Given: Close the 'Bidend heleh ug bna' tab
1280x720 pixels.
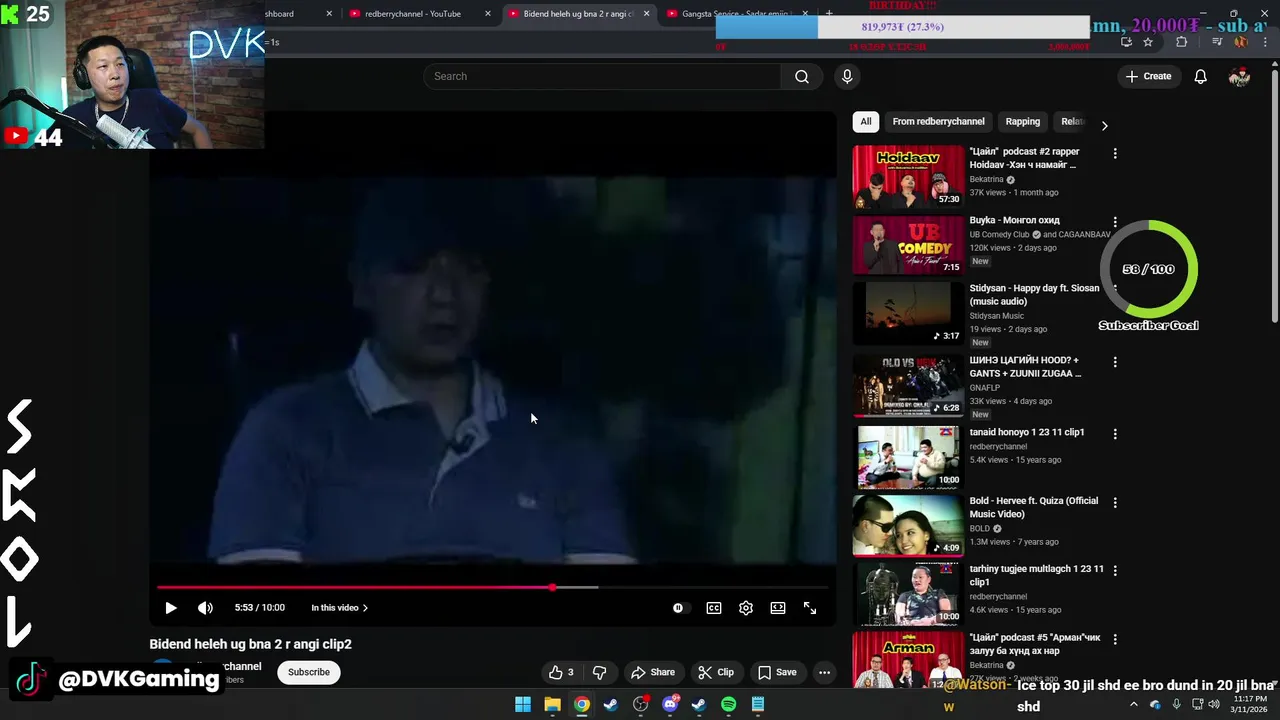Looking at the screenshot, I should pyautogui.click(x=647, y=14).
